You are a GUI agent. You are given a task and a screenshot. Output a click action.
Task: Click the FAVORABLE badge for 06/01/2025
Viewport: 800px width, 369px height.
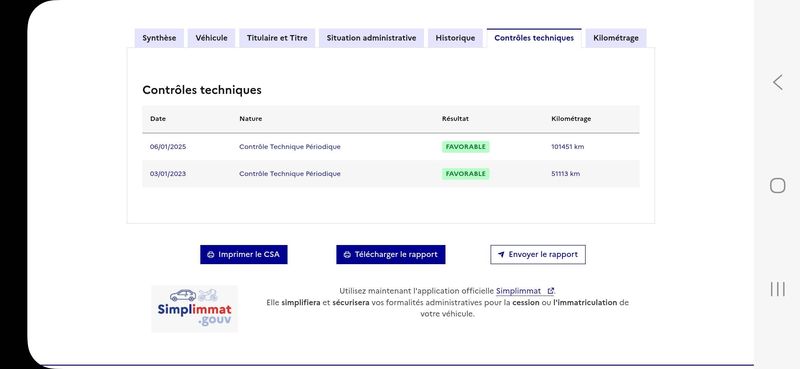tap(465, 147)
